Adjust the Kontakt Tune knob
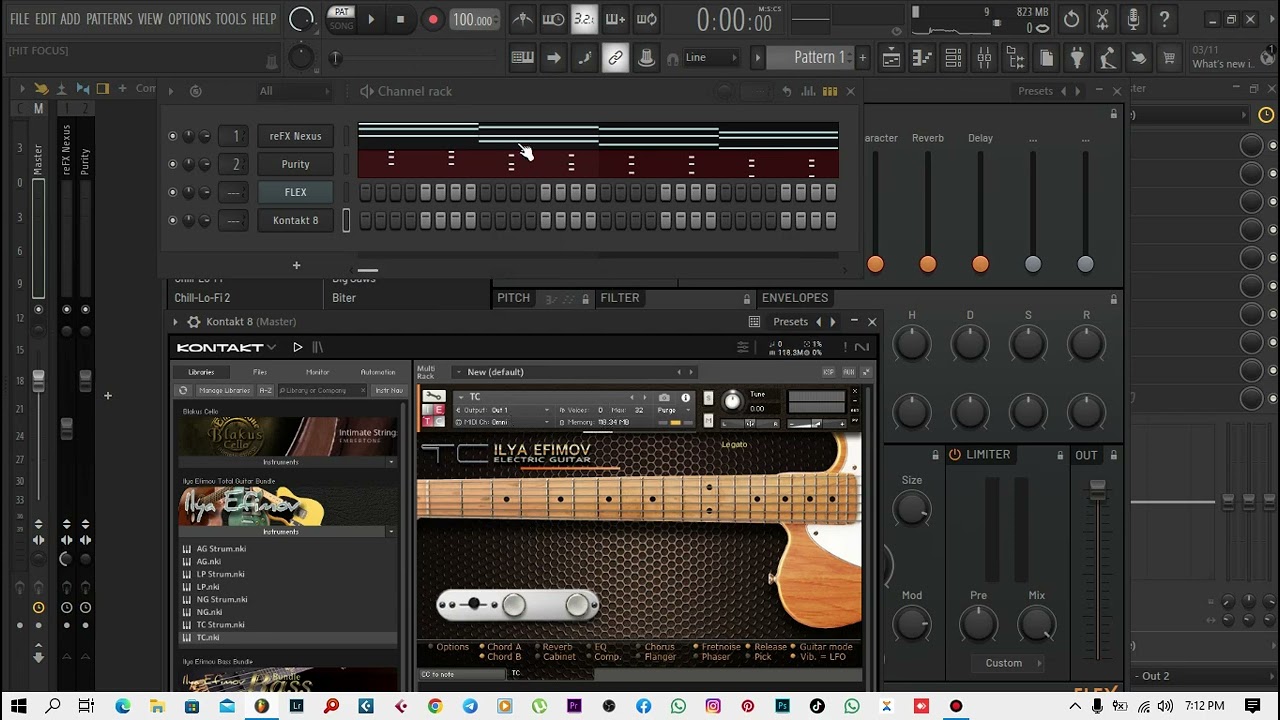The width and height of the screenshot is (1280, 720). tap(732, 401)
